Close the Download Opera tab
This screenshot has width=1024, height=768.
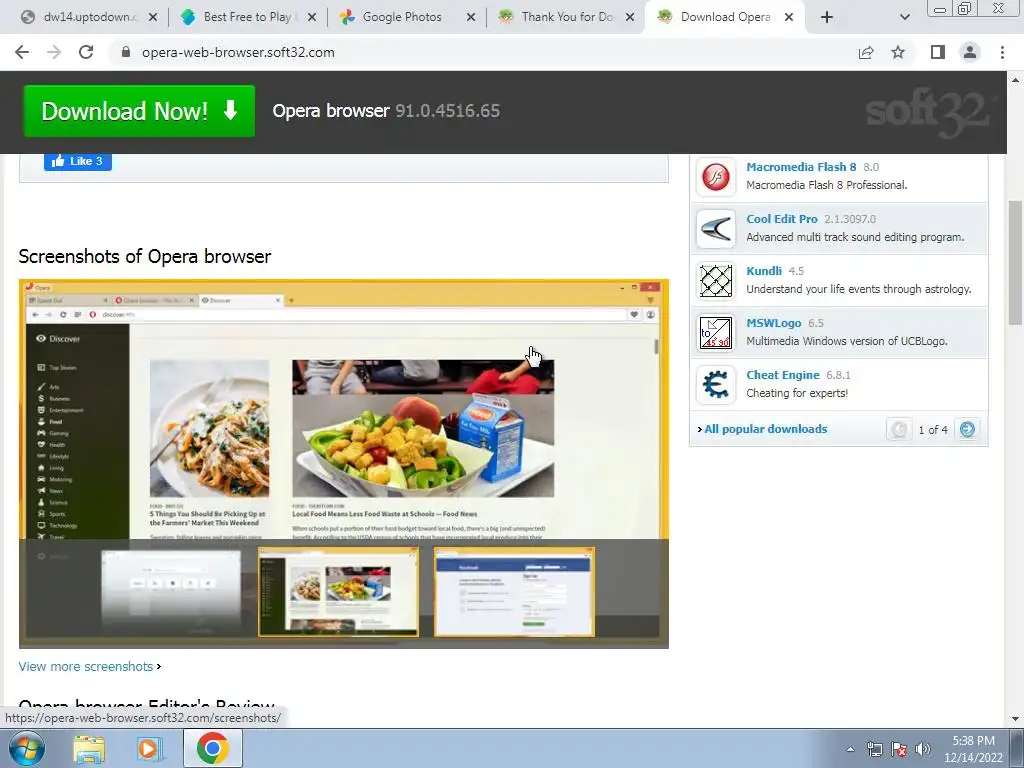(x=789, y=17)
